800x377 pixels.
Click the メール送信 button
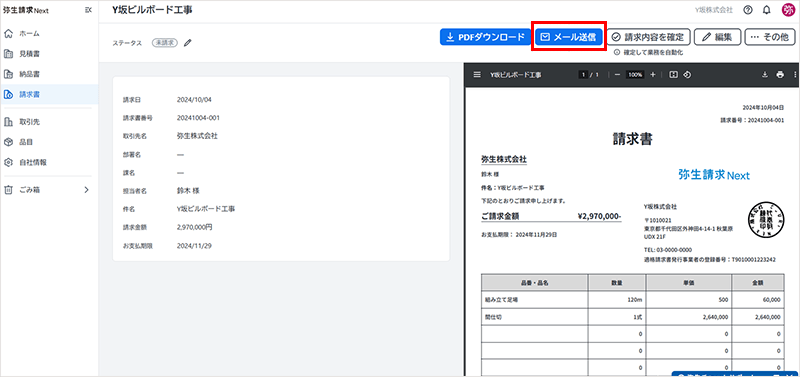pos(569,37)
